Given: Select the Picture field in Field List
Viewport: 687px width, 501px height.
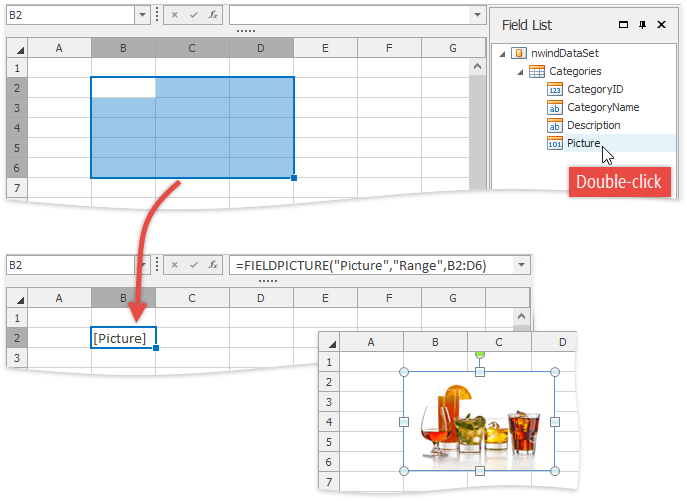Looking at the screenshot, I should point(583,143).
